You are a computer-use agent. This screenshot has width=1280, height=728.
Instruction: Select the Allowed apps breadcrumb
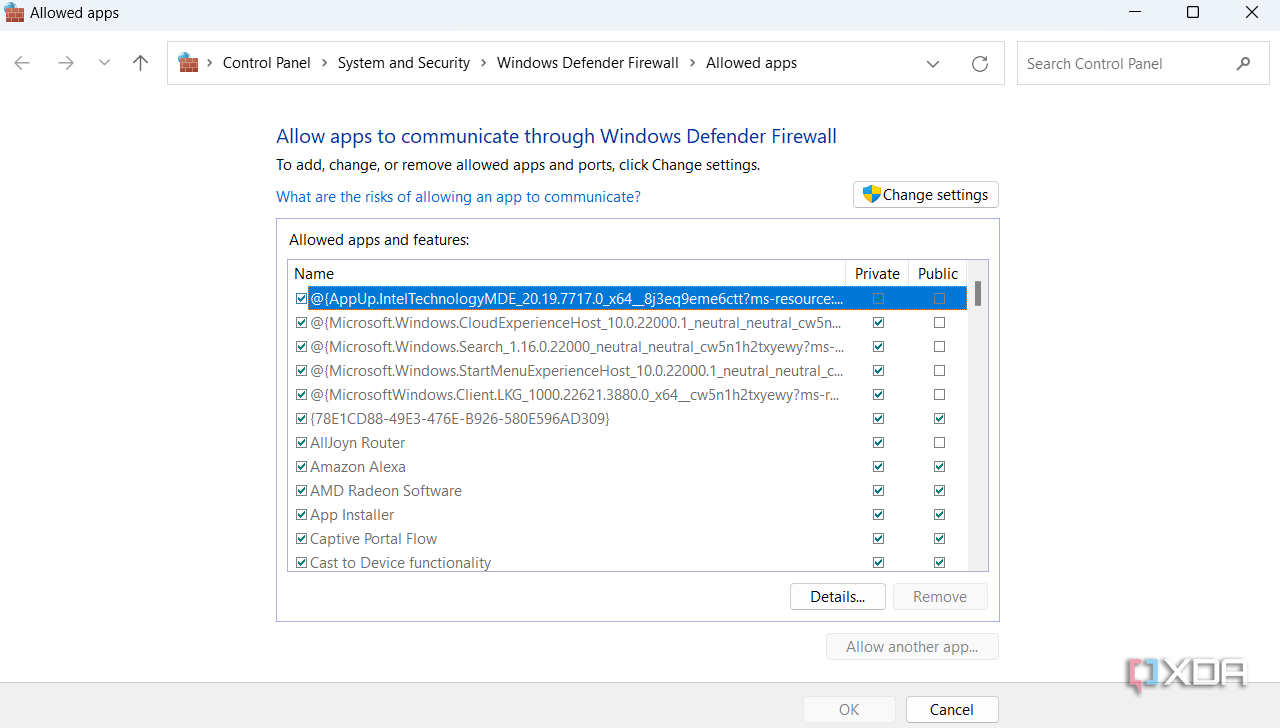[x=752, y=63]
